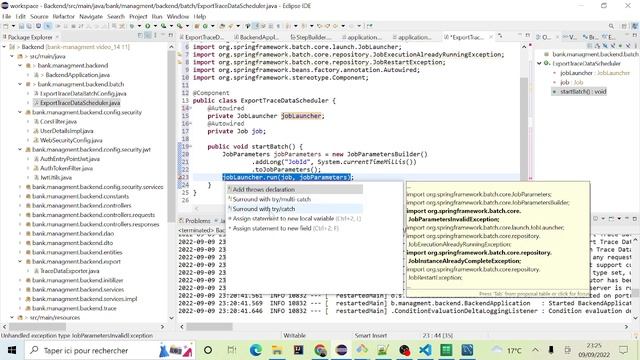Maximize the editor area icon
Viewport: 640px width, 360px height.
[x=528, y=36]
